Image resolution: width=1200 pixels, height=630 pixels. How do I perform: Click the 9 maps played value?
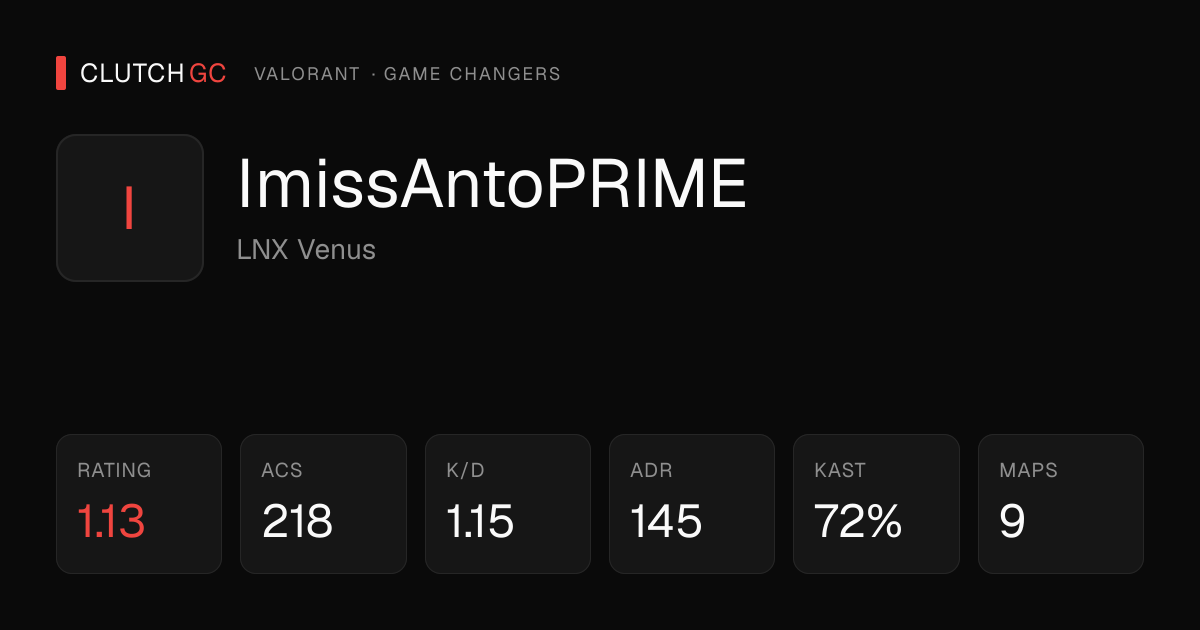tap(1012, 521)
